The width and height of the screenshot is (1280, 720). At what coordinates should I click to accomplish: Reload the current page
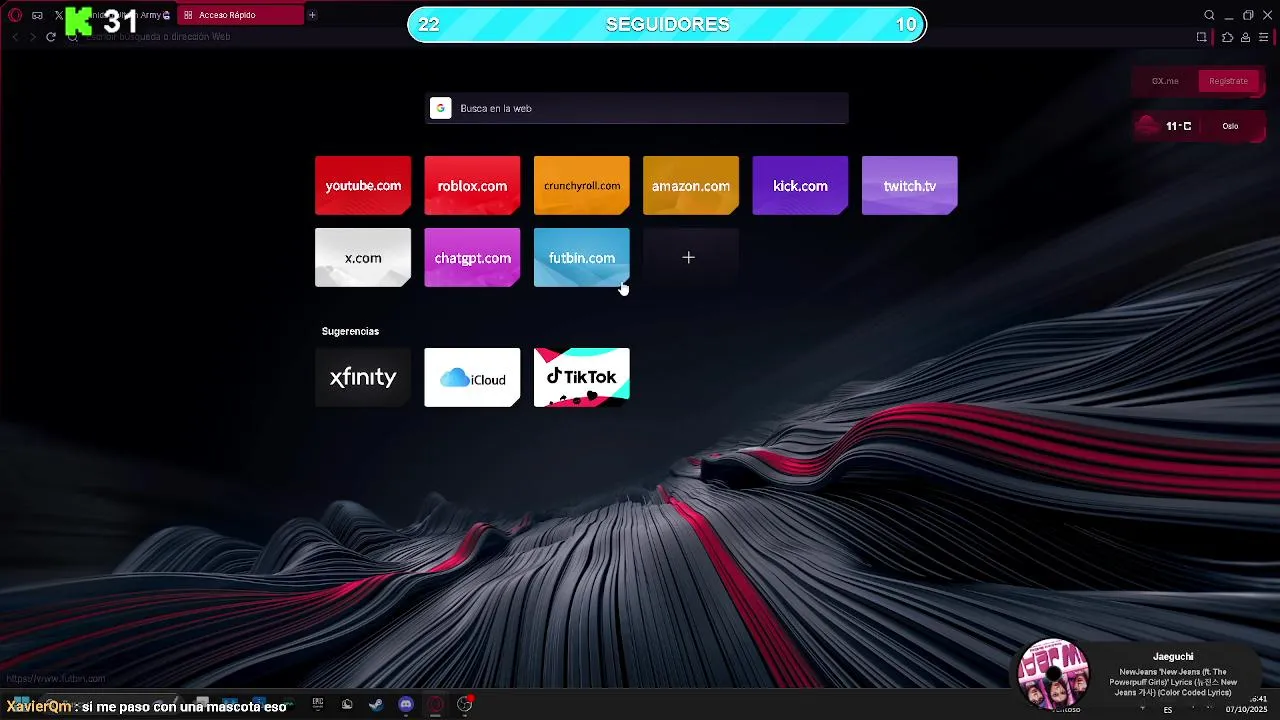click(x=51, y=37)
